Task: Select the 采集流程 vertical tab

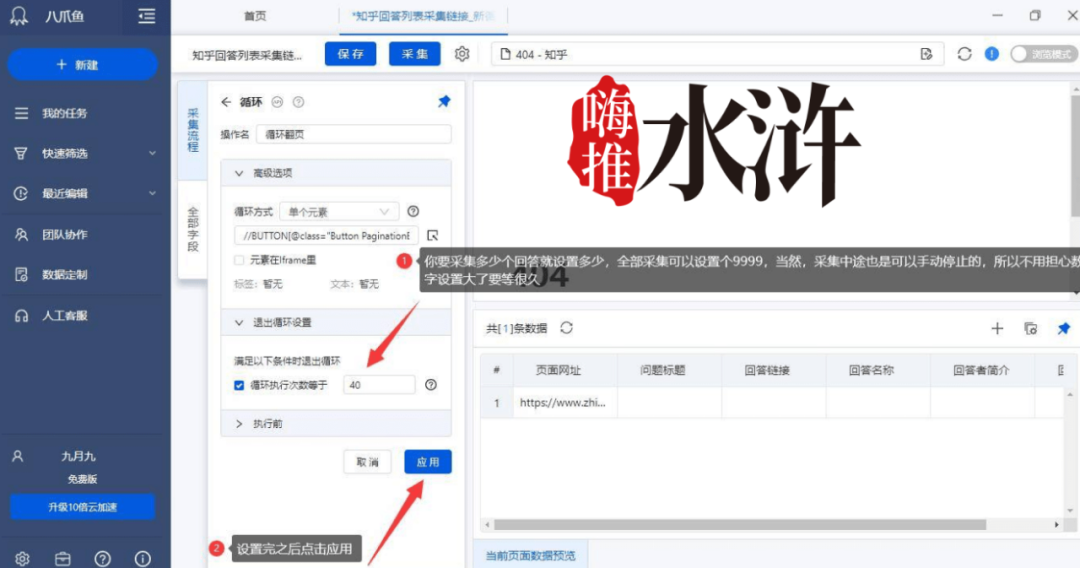Action: [x=193, y=130]
